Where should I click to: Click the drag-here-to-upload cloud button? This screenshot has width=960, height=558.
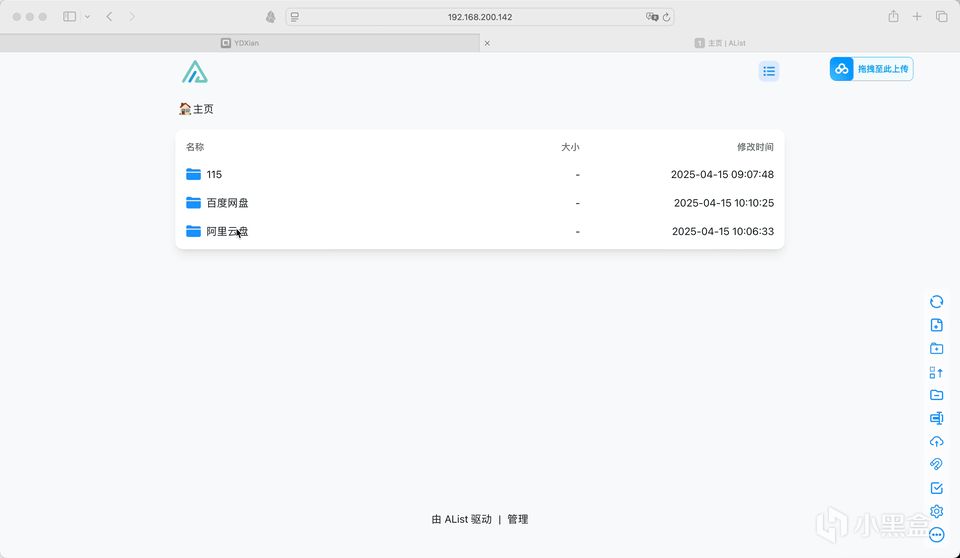871,69
